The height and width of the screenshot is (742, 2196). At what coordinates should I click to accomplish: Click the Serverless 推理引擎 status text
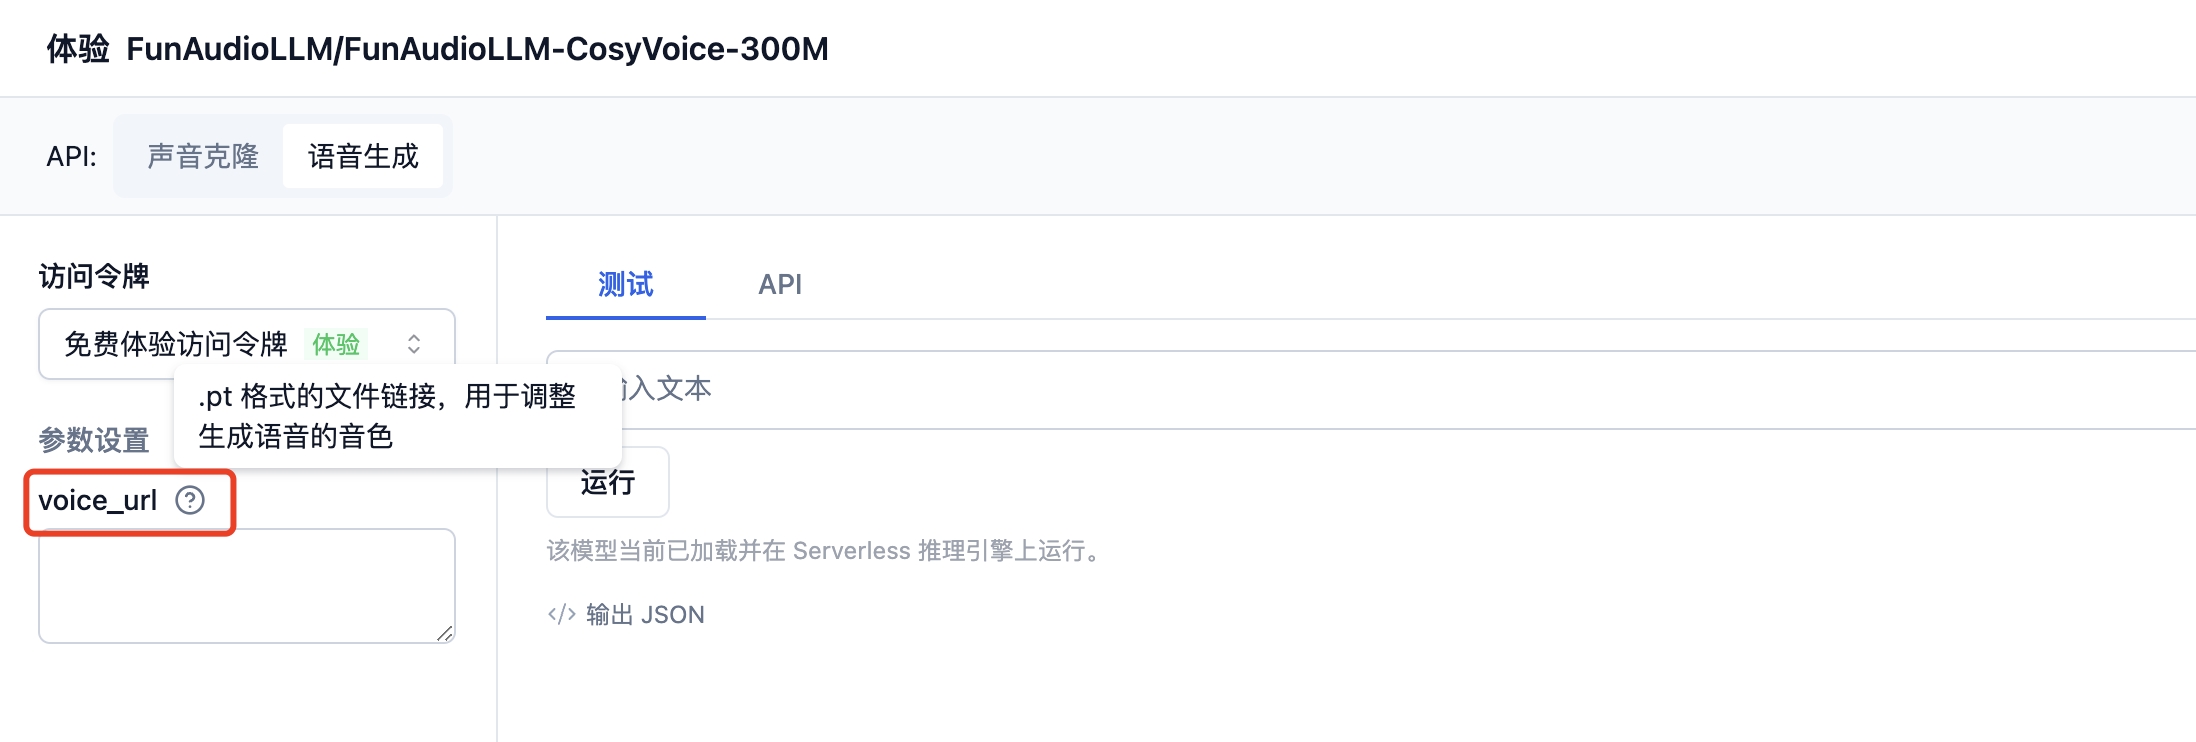point(828,551)
